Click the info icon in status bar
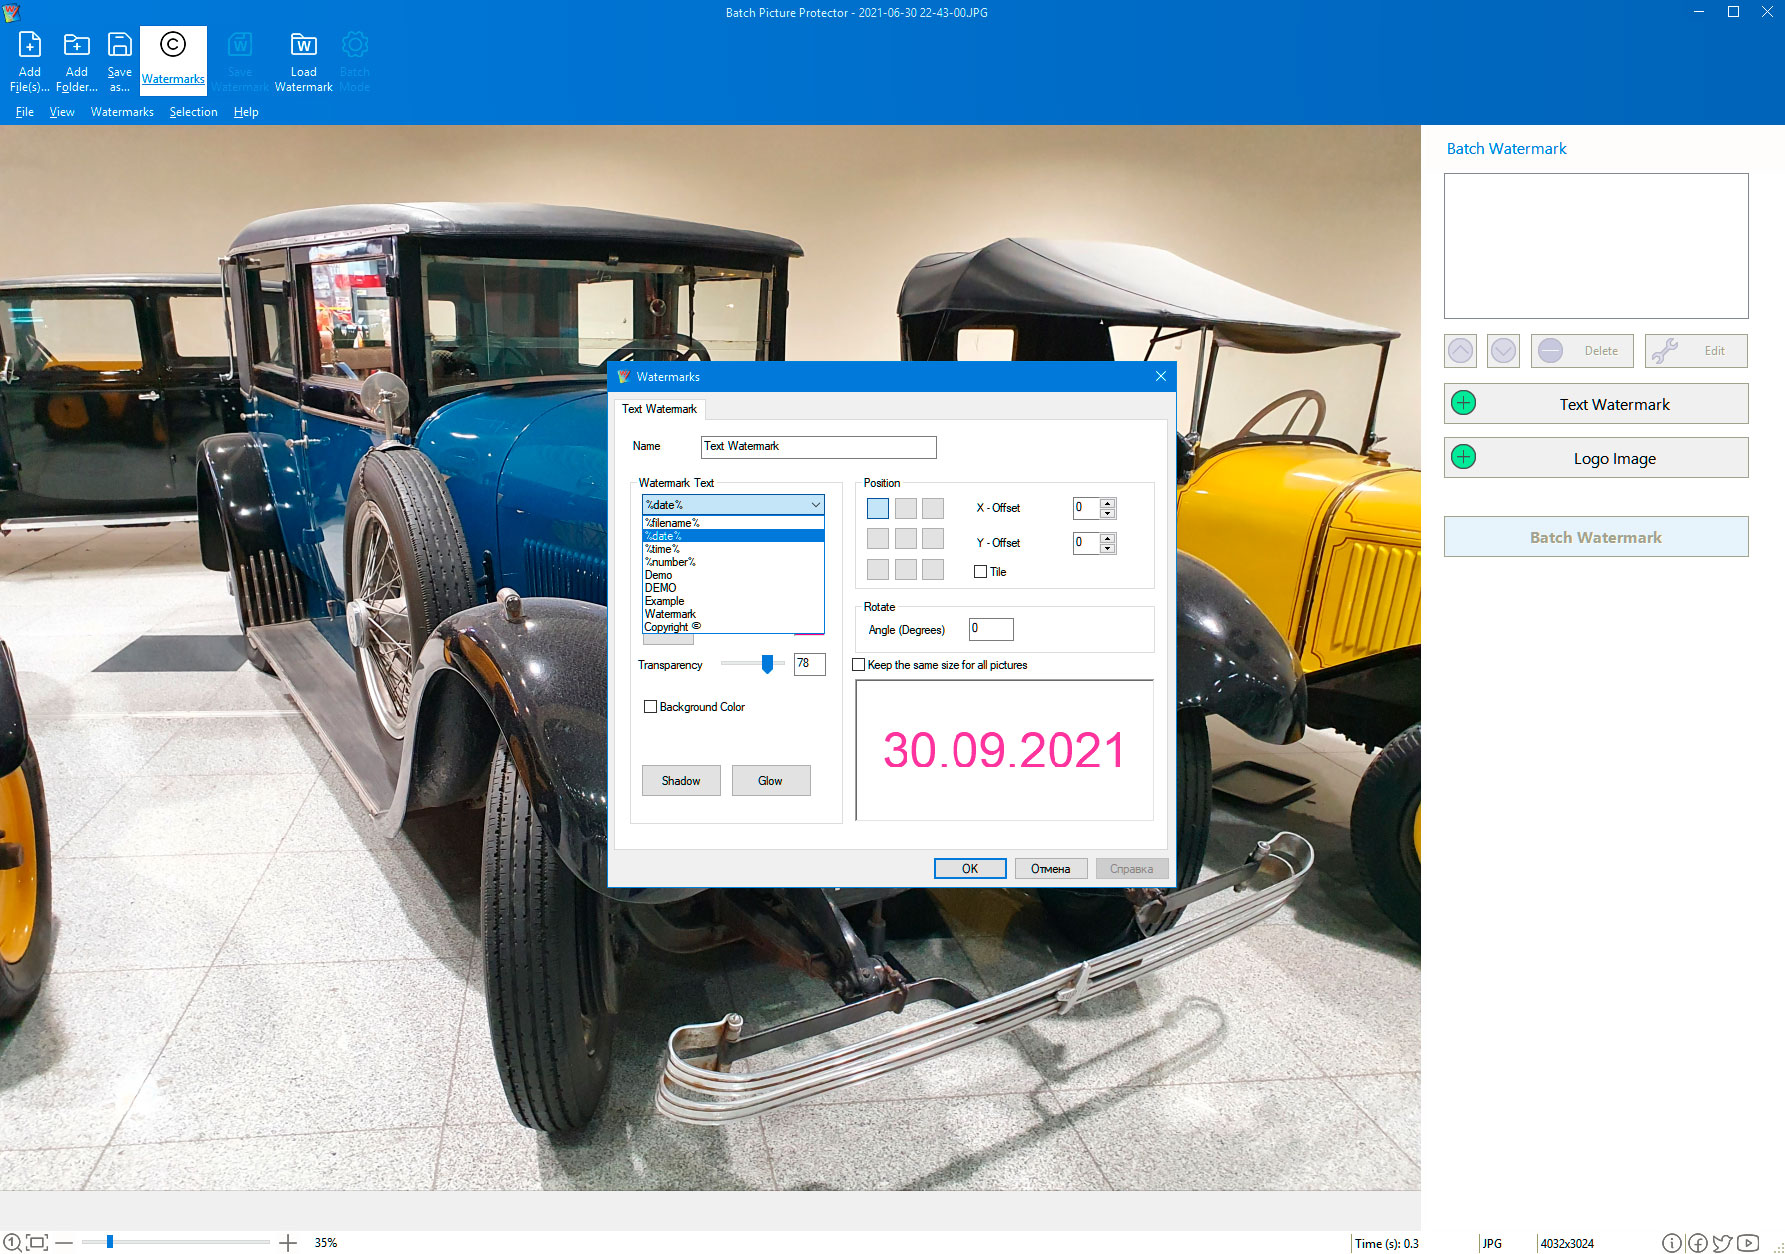Screen dimensions: 1785x1254 (x=1672, y=1243)
